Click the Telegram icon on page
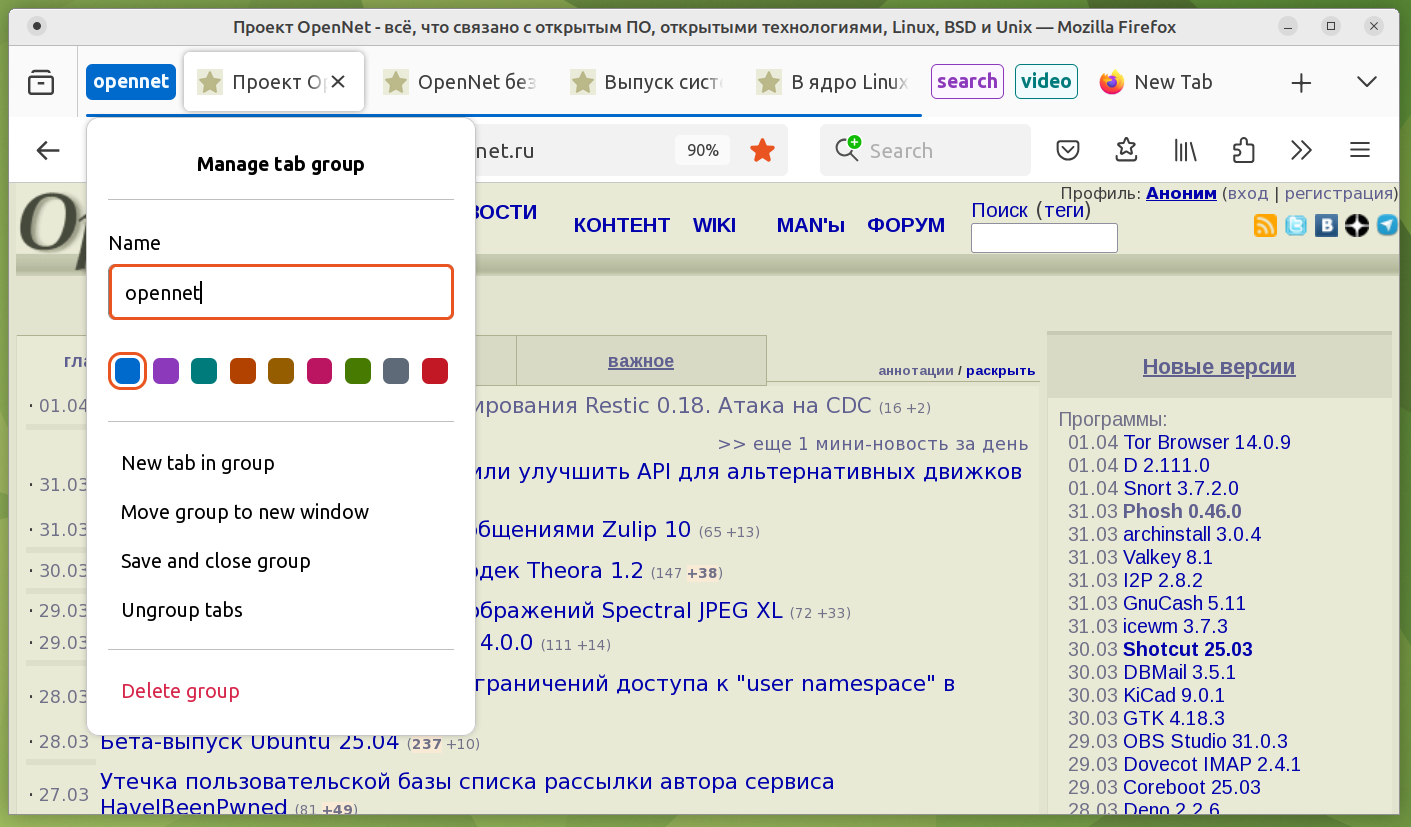Viewport: 1411px width, 827px height. click(x=1387, y=225)
